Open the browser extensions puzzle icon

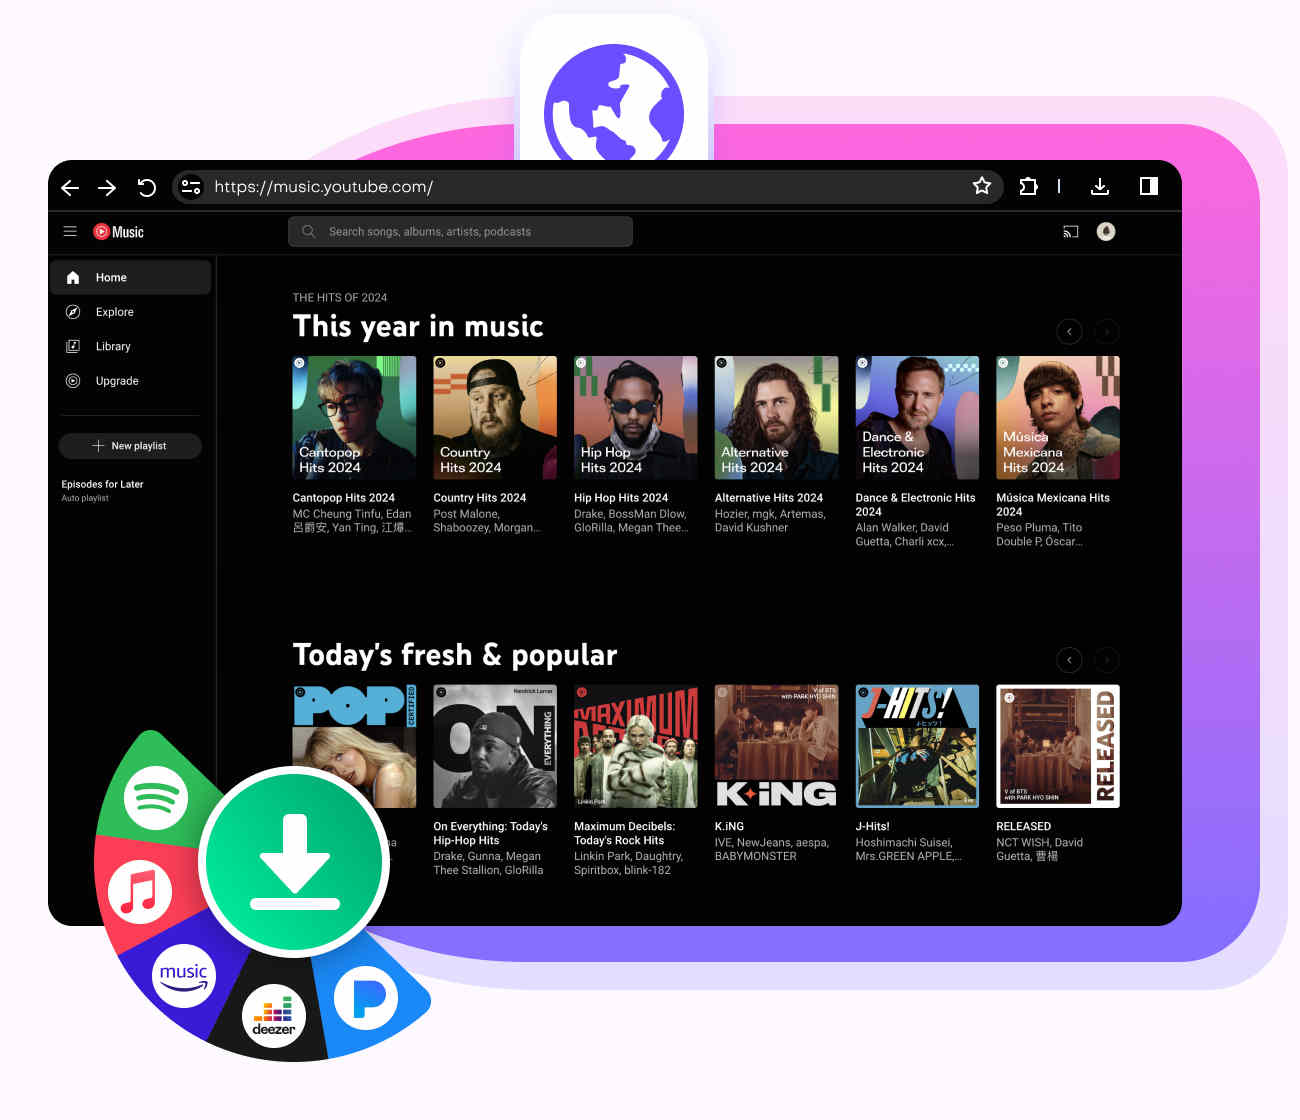click(x=1028, y=187)
